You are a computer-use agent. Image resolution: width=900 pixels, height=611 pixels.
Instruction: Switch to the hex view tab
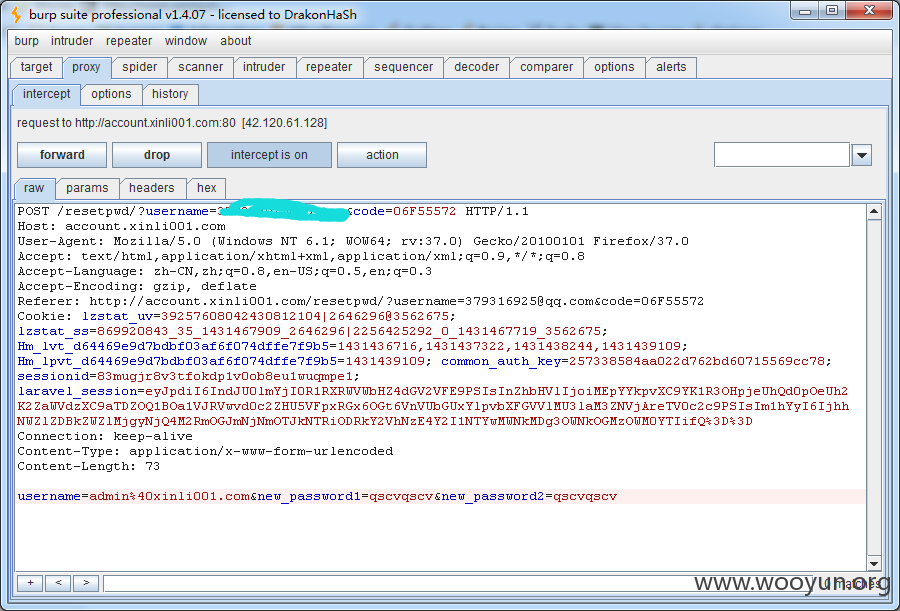point(207,188)
